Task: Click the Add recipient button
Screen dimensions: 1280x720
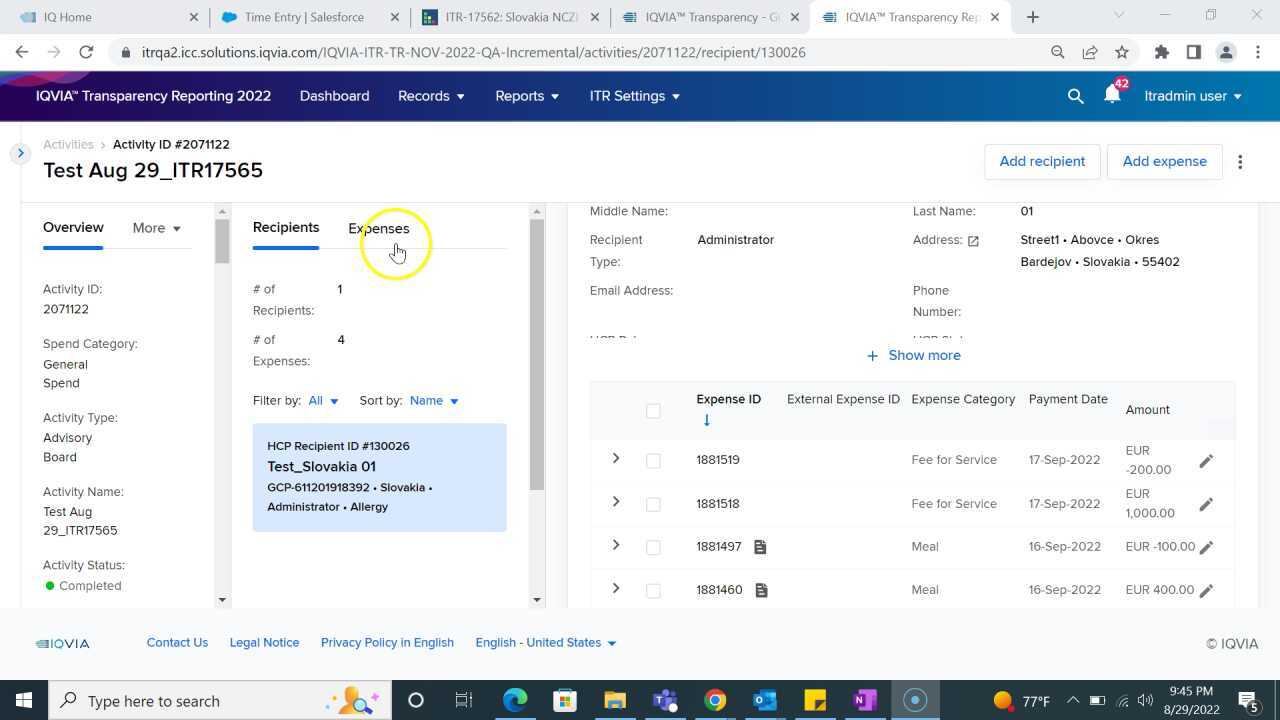Action: click(1042, 162)
